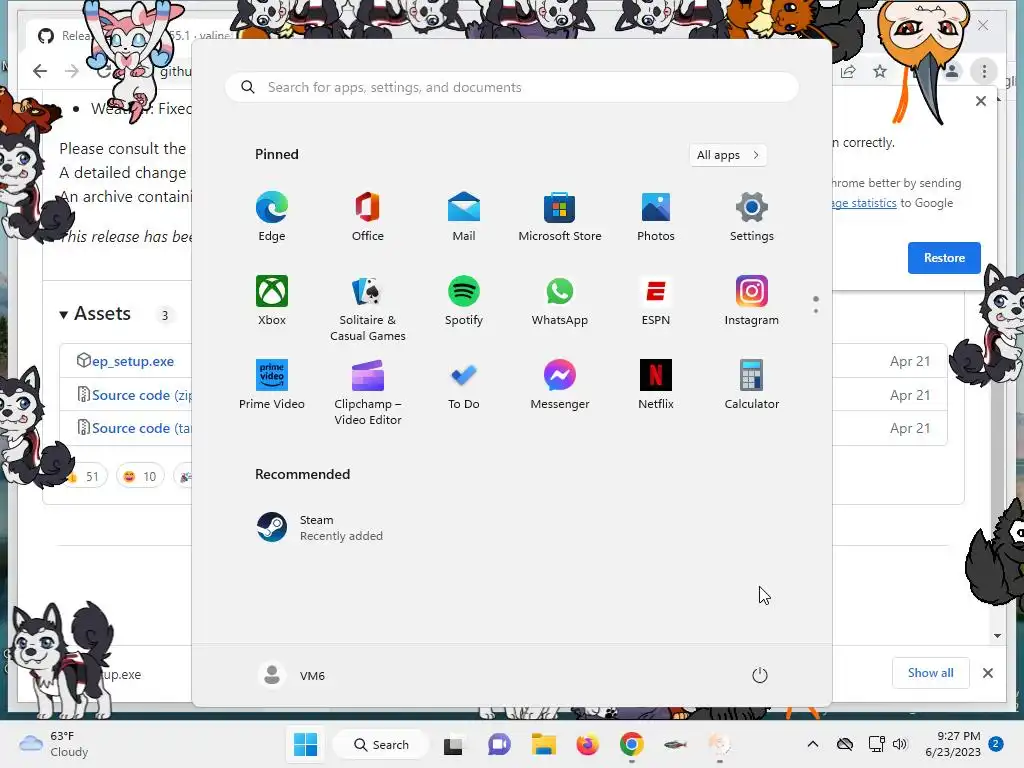Open the ESPN app

(656, 300)
